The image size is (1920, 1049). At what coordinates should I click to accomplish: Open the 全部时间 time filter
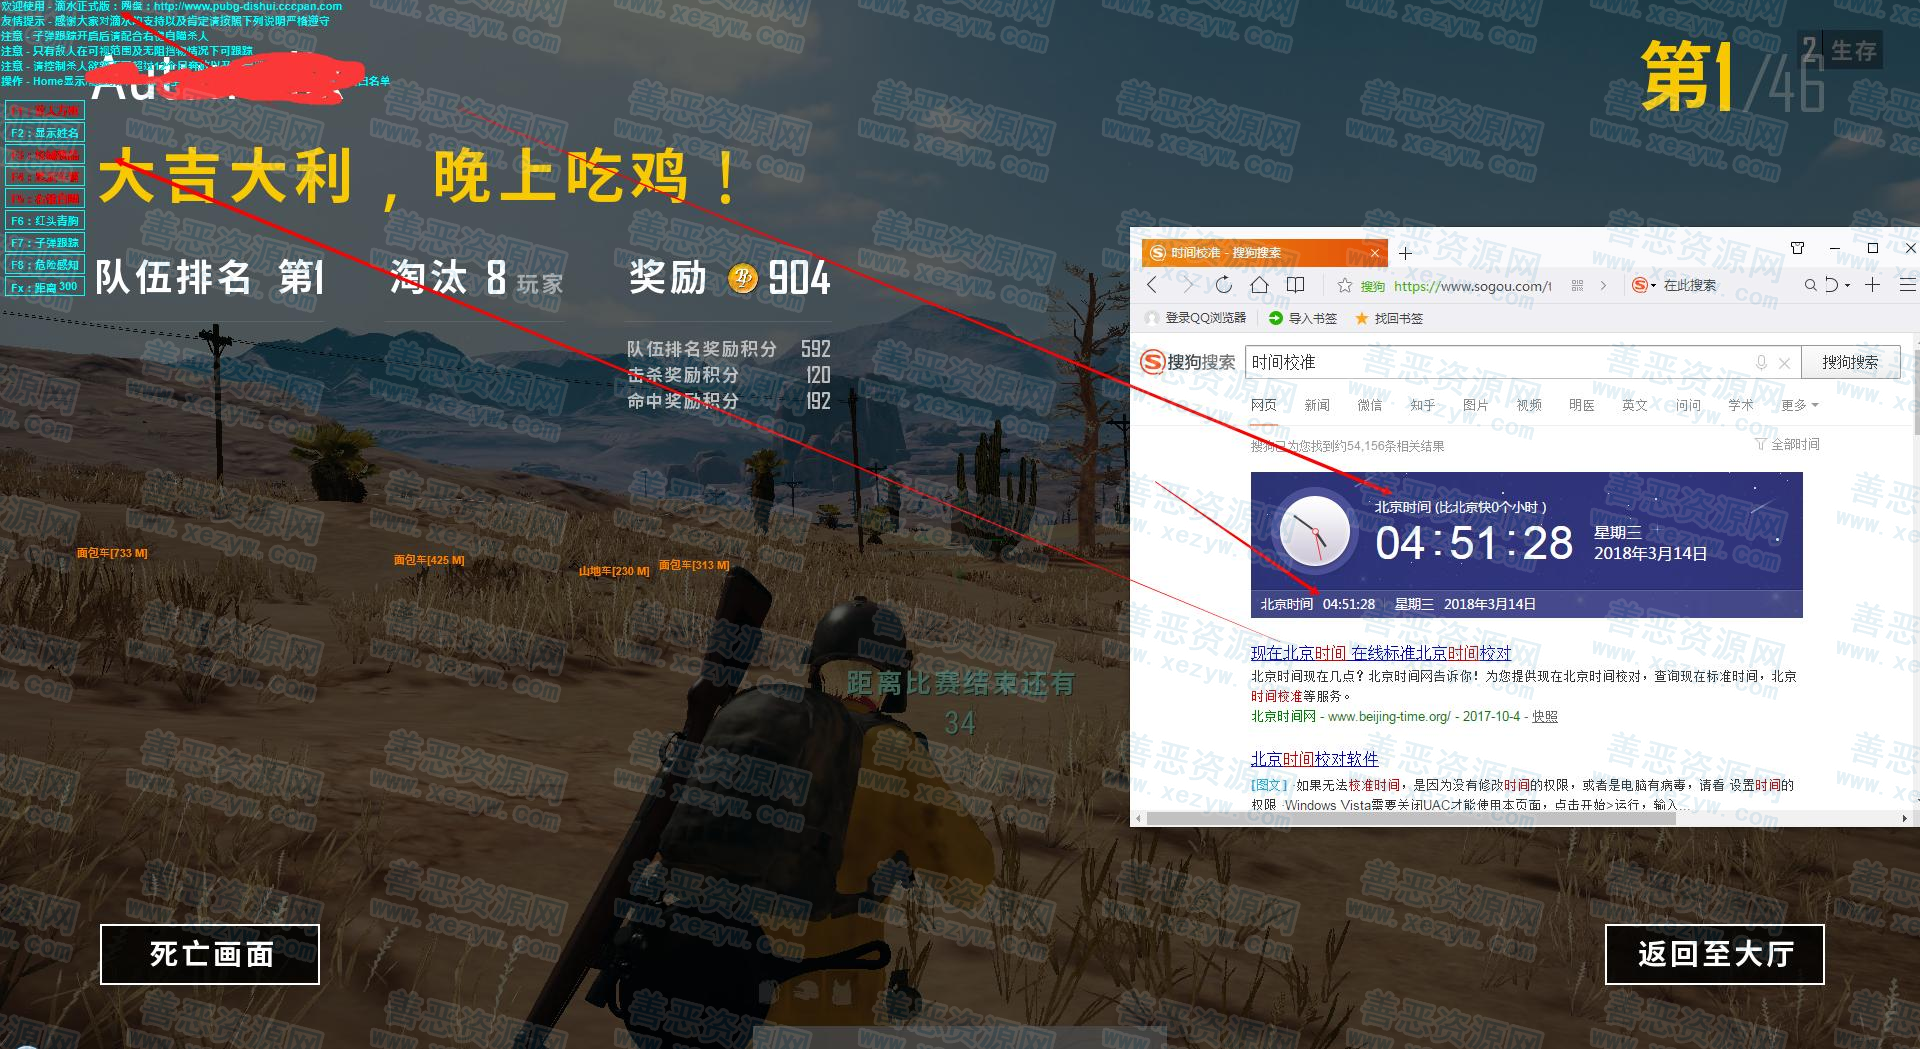[1787, 444]
